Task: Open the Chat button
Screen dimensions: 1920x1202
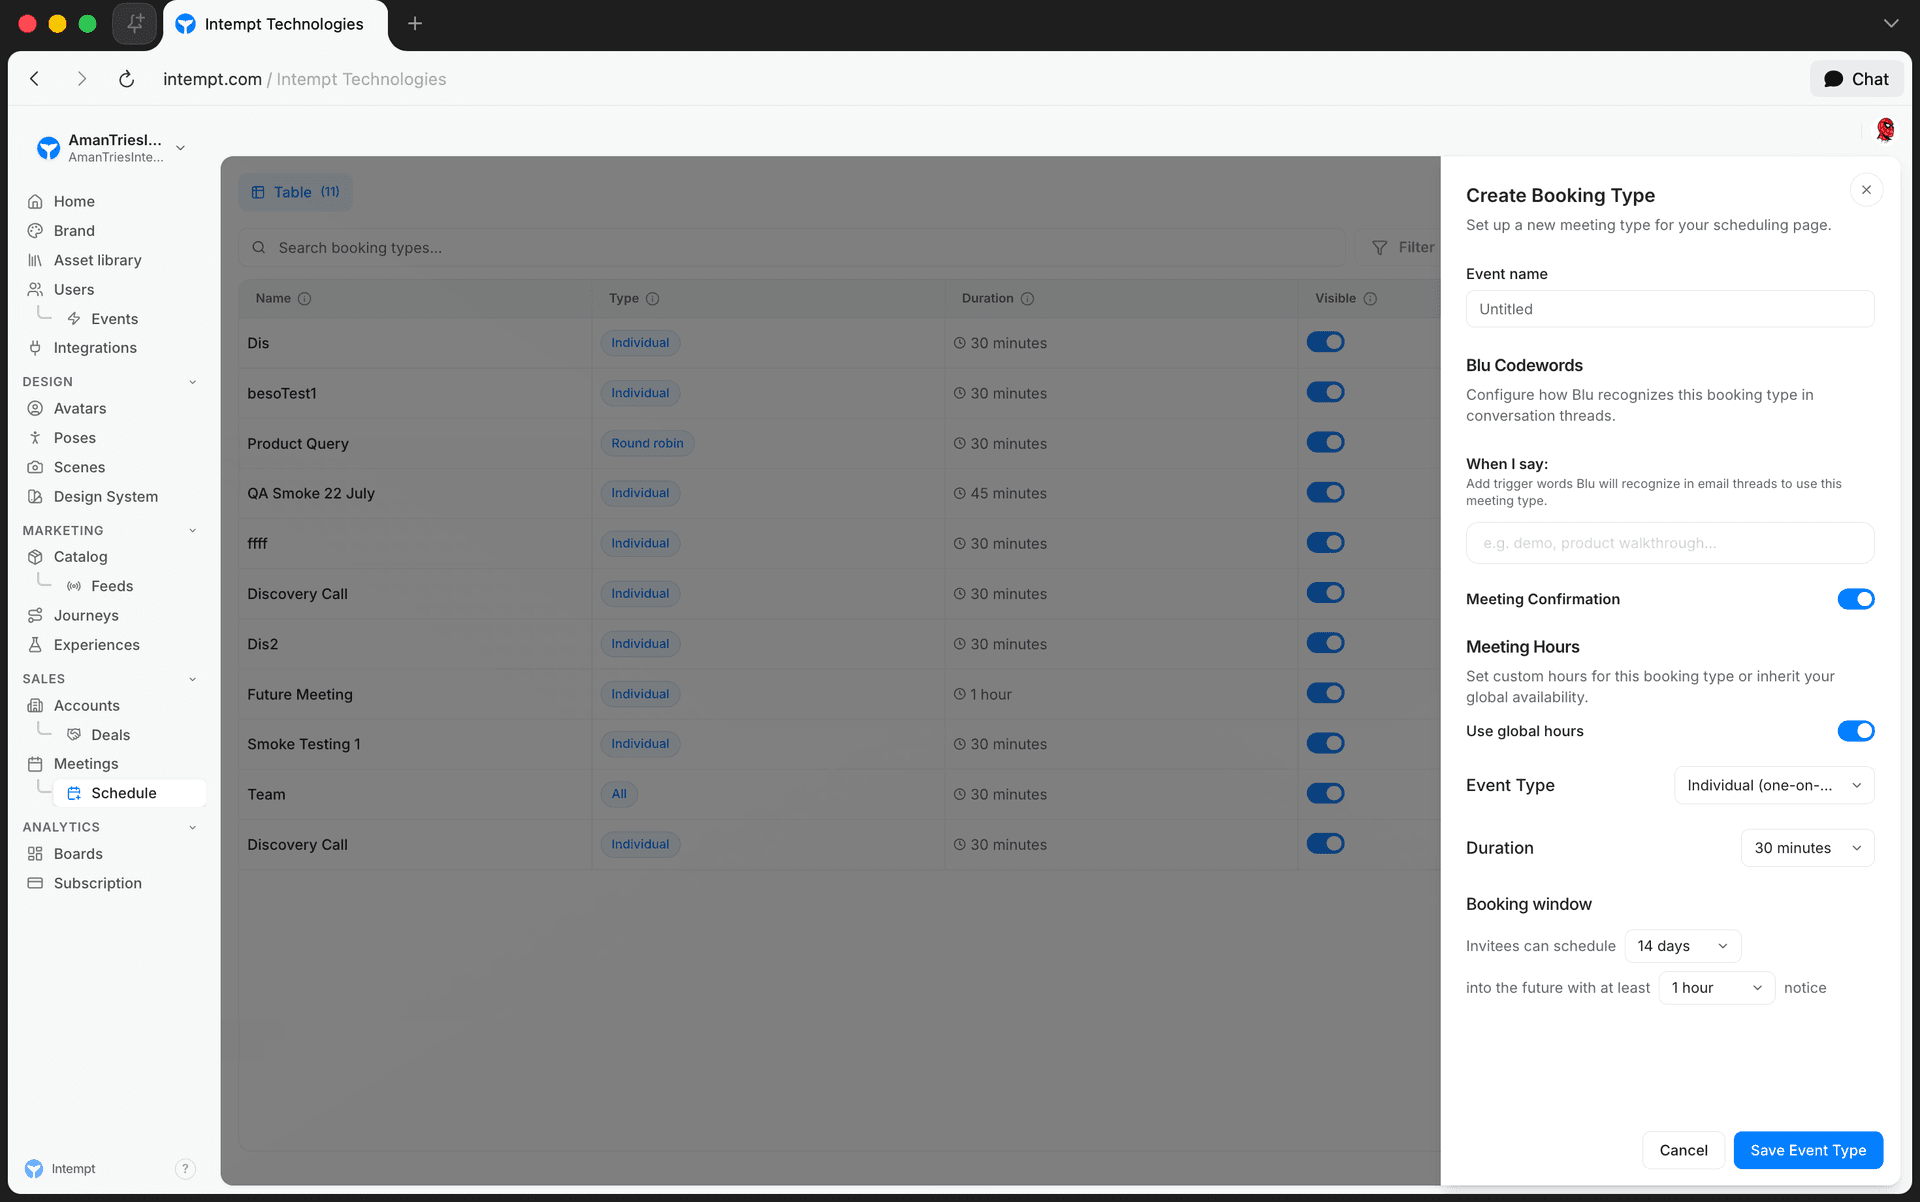Action: coord(1856,79)
